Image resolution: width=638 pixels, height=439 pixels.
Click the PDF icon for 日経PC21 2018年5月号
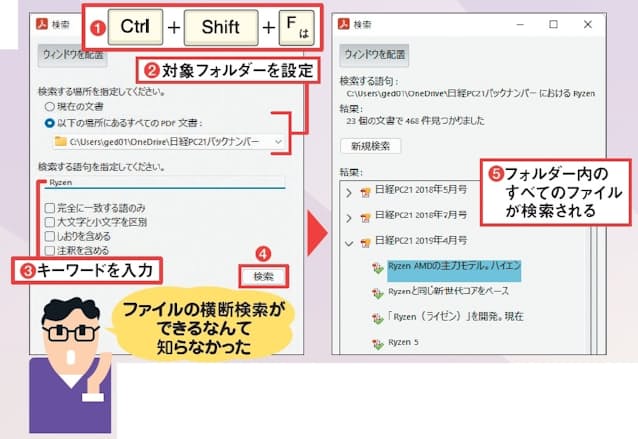365,192
